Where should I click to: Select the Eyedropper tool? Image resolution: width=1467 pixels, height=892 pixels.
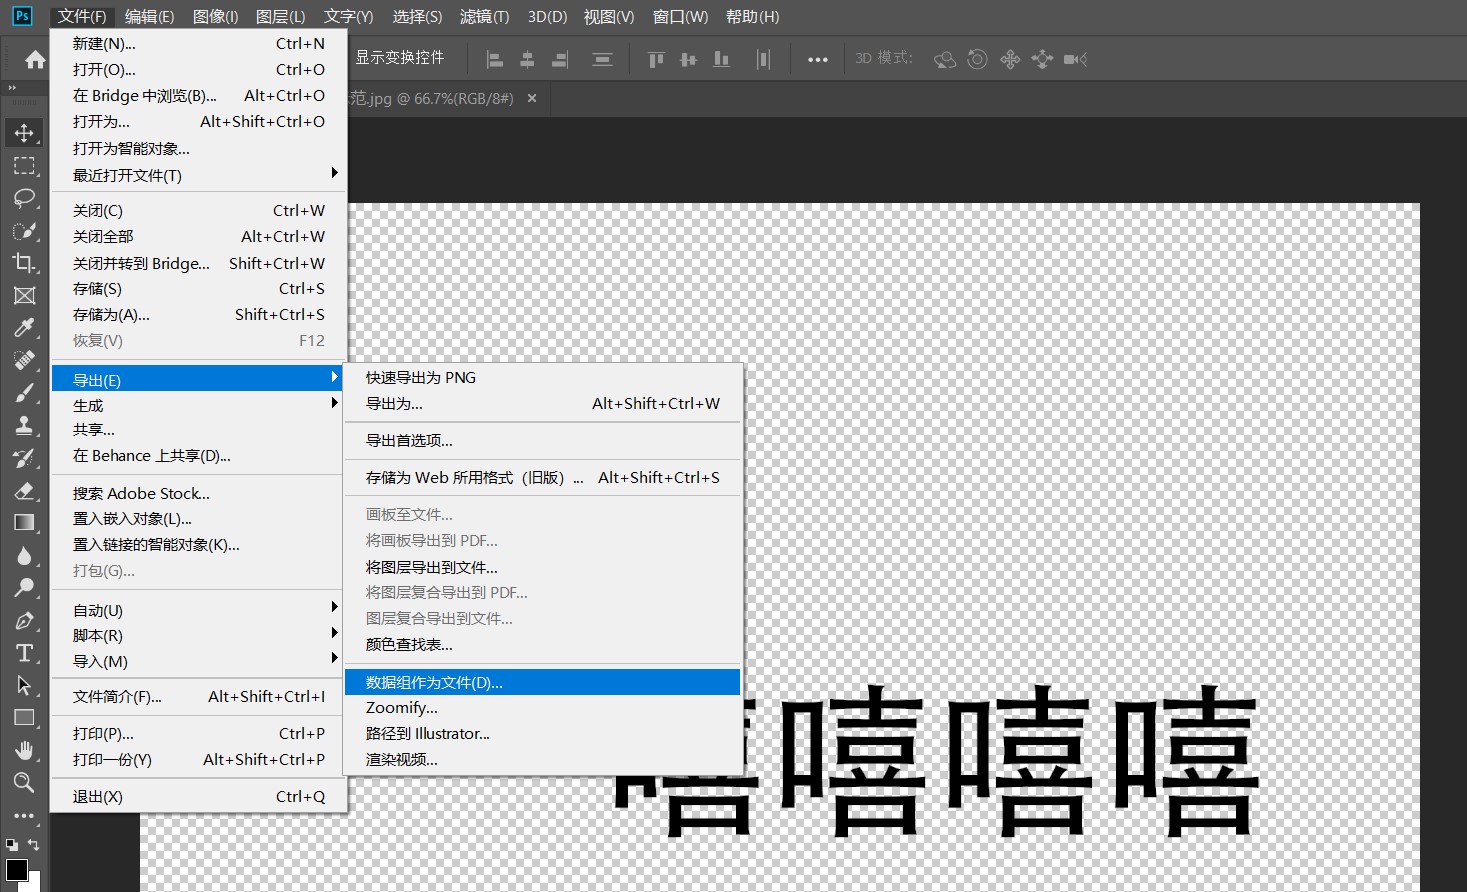pos(24,328)
